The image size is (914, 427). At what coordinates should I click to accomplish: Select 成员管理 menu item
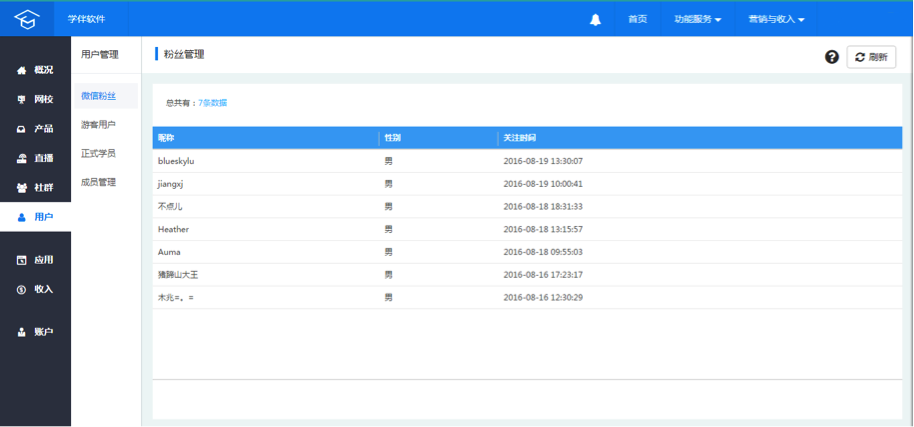98,182
